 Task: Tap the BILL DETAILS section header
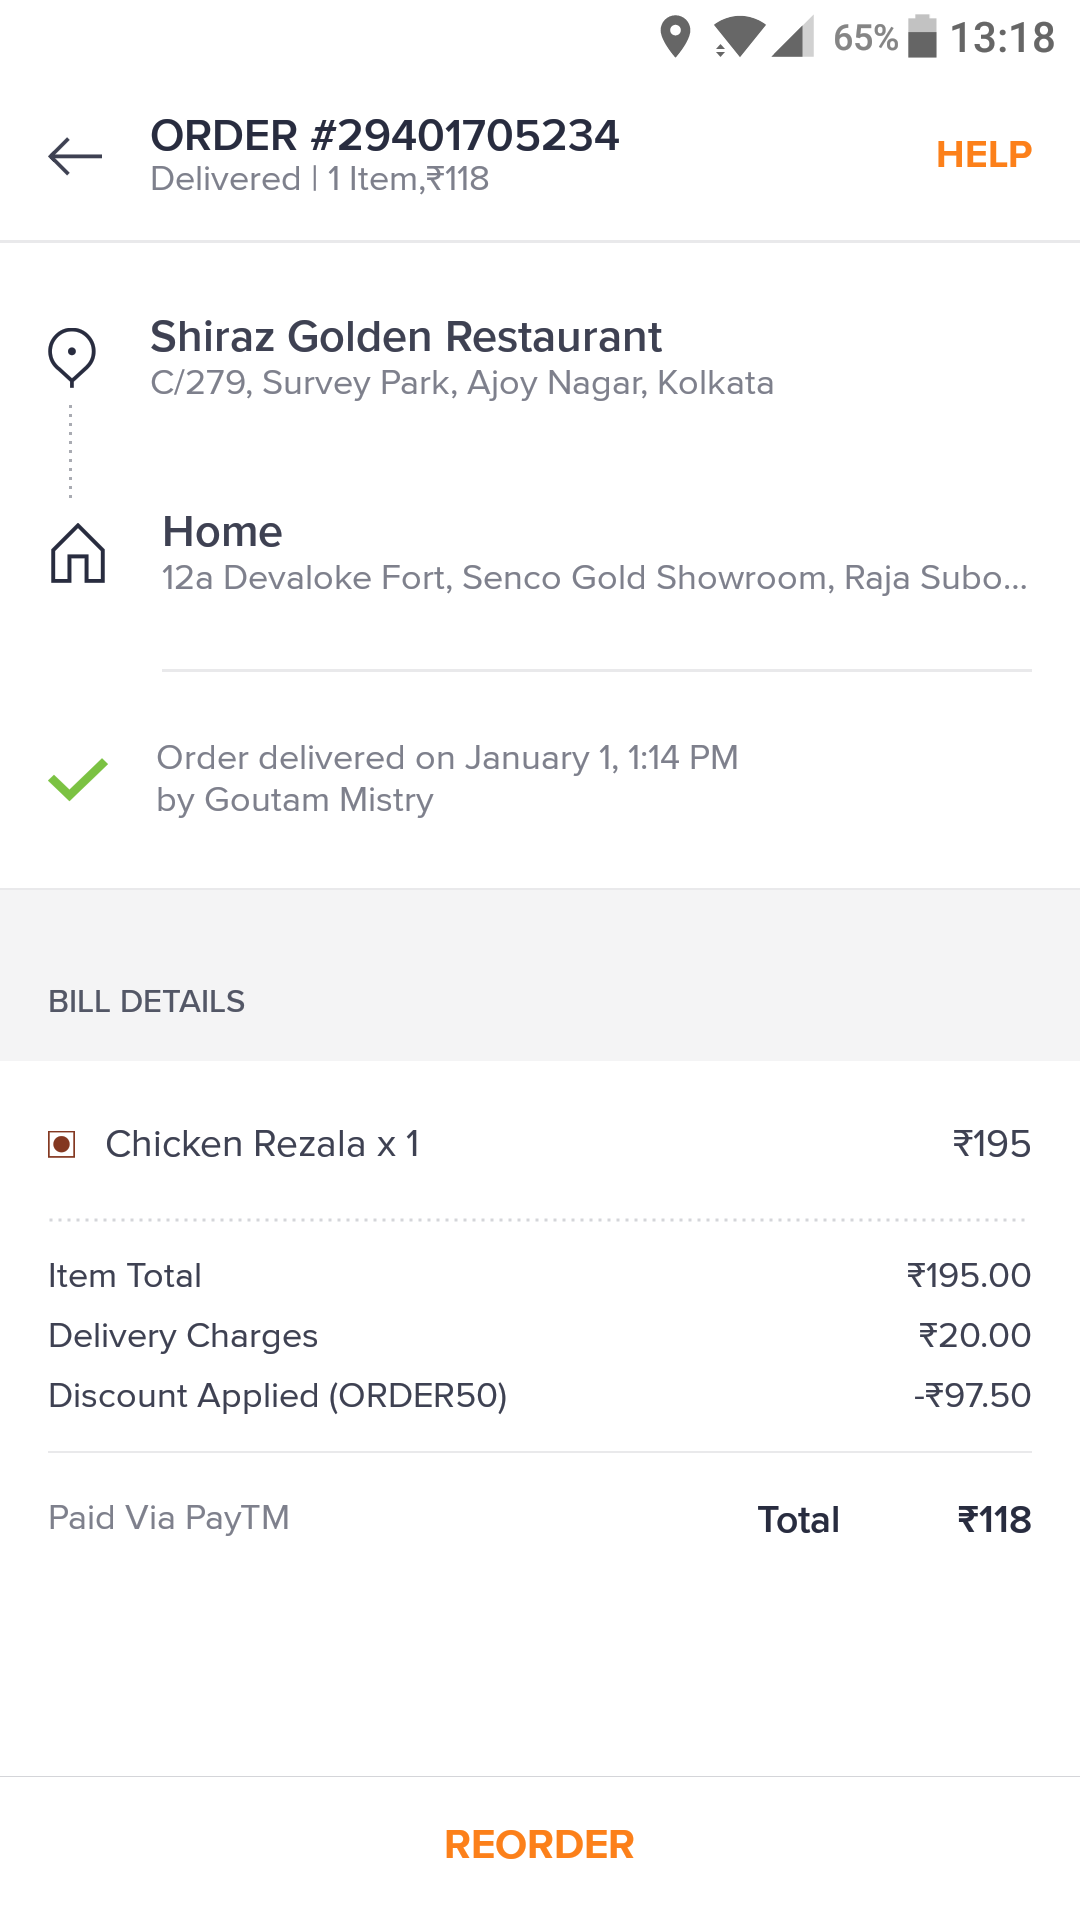(x=147, y=1002)
